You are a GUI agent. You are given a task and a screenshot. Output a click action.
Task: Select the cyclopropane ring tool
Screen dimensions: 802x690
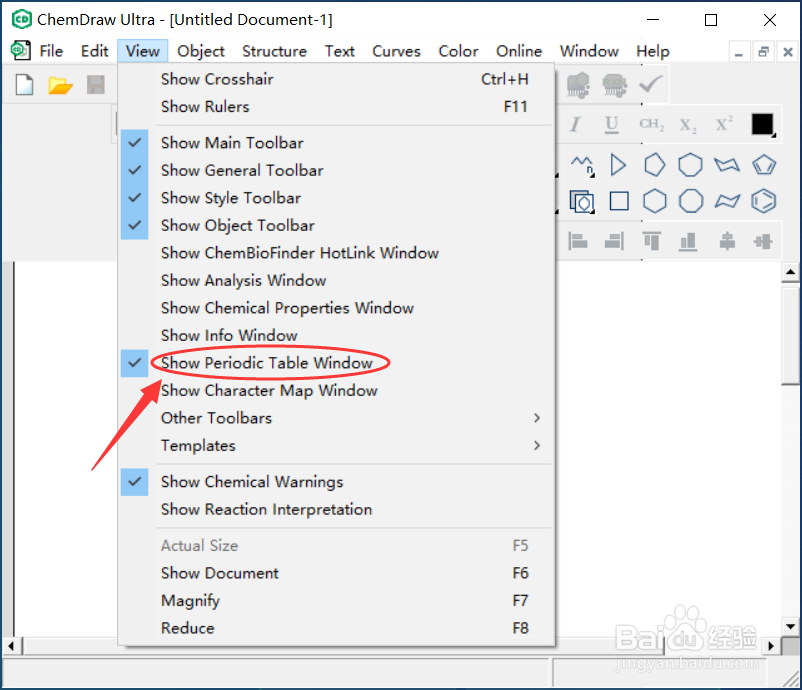tap(618, 165)
